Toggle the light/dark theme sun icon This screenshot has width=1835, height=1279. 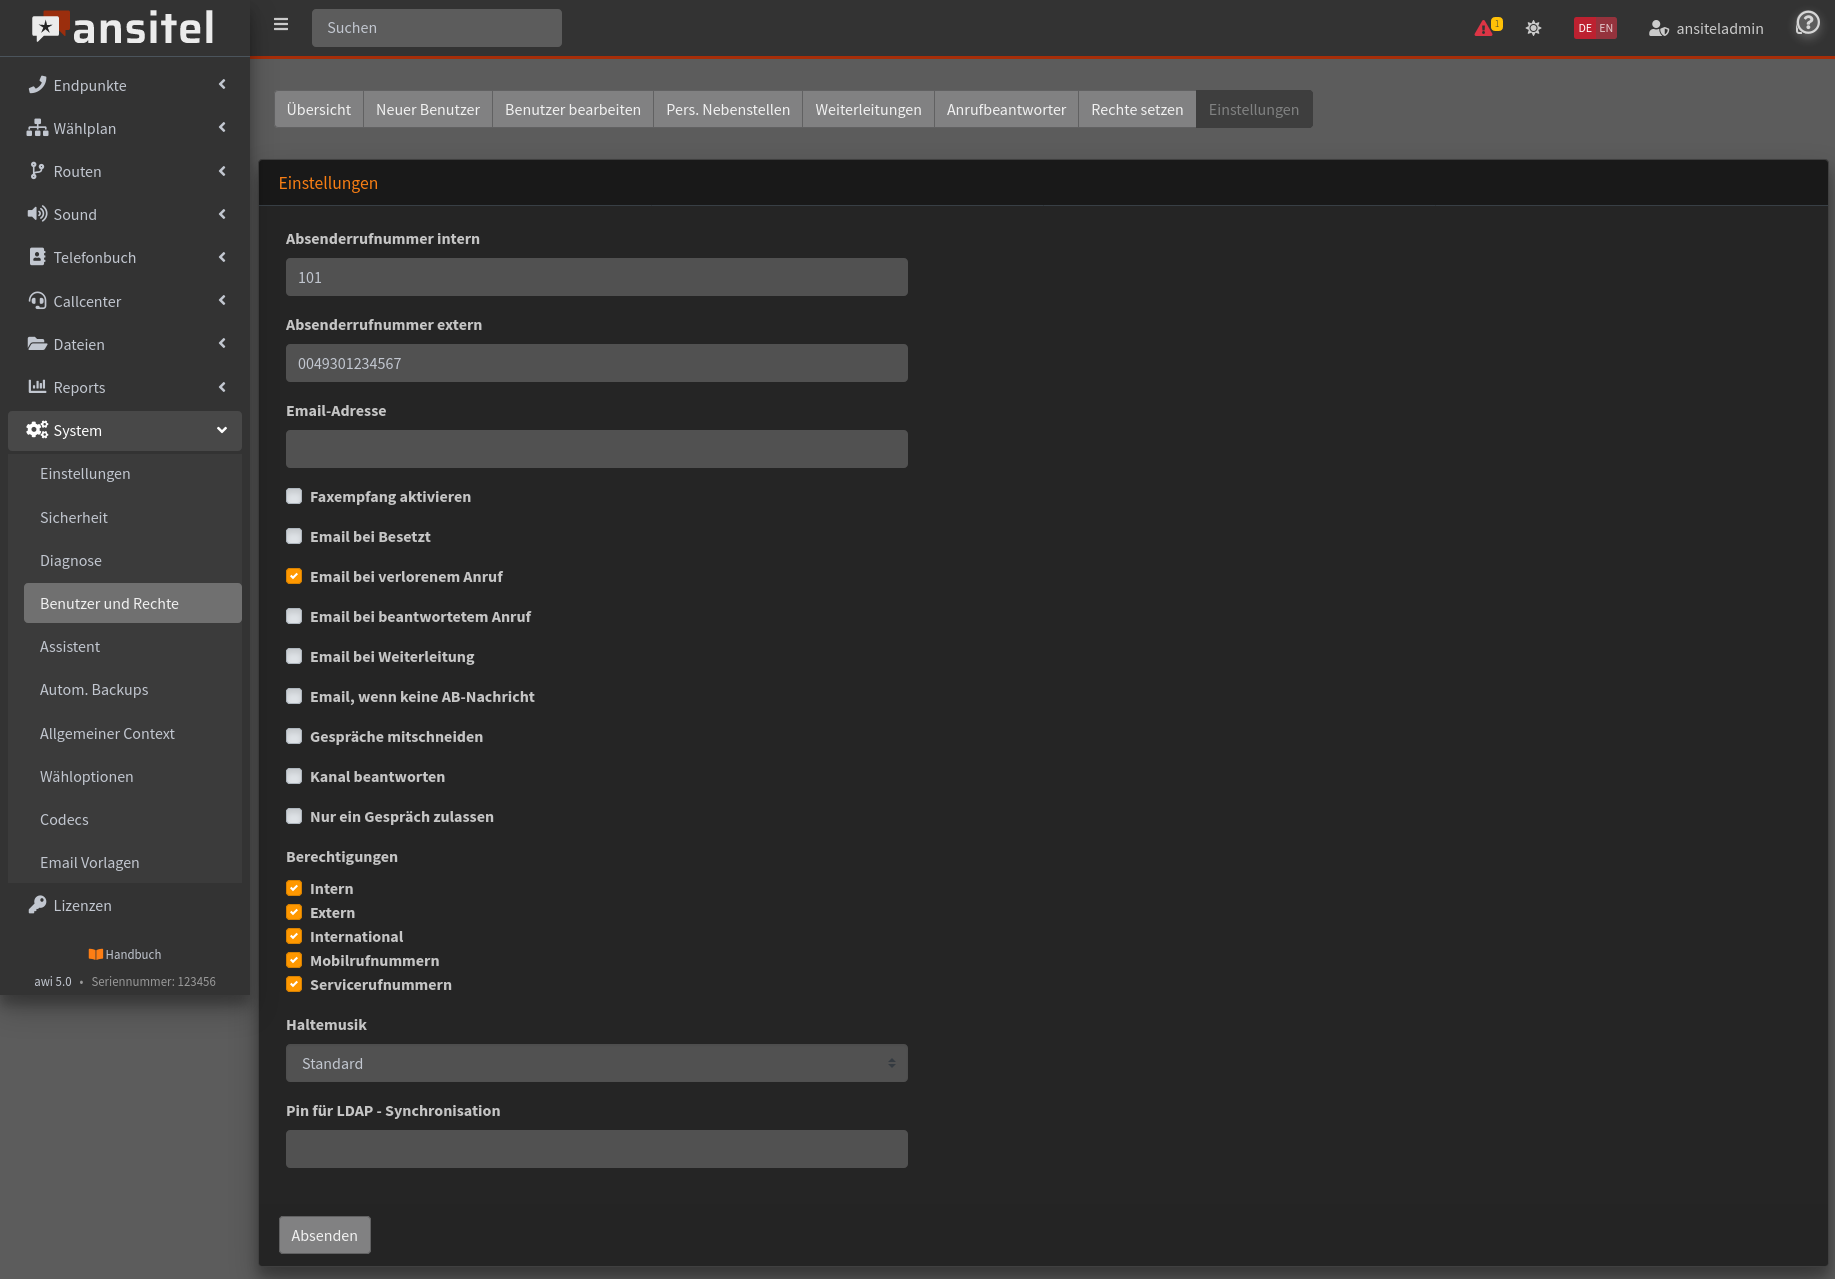click(x=1533, y=28)
